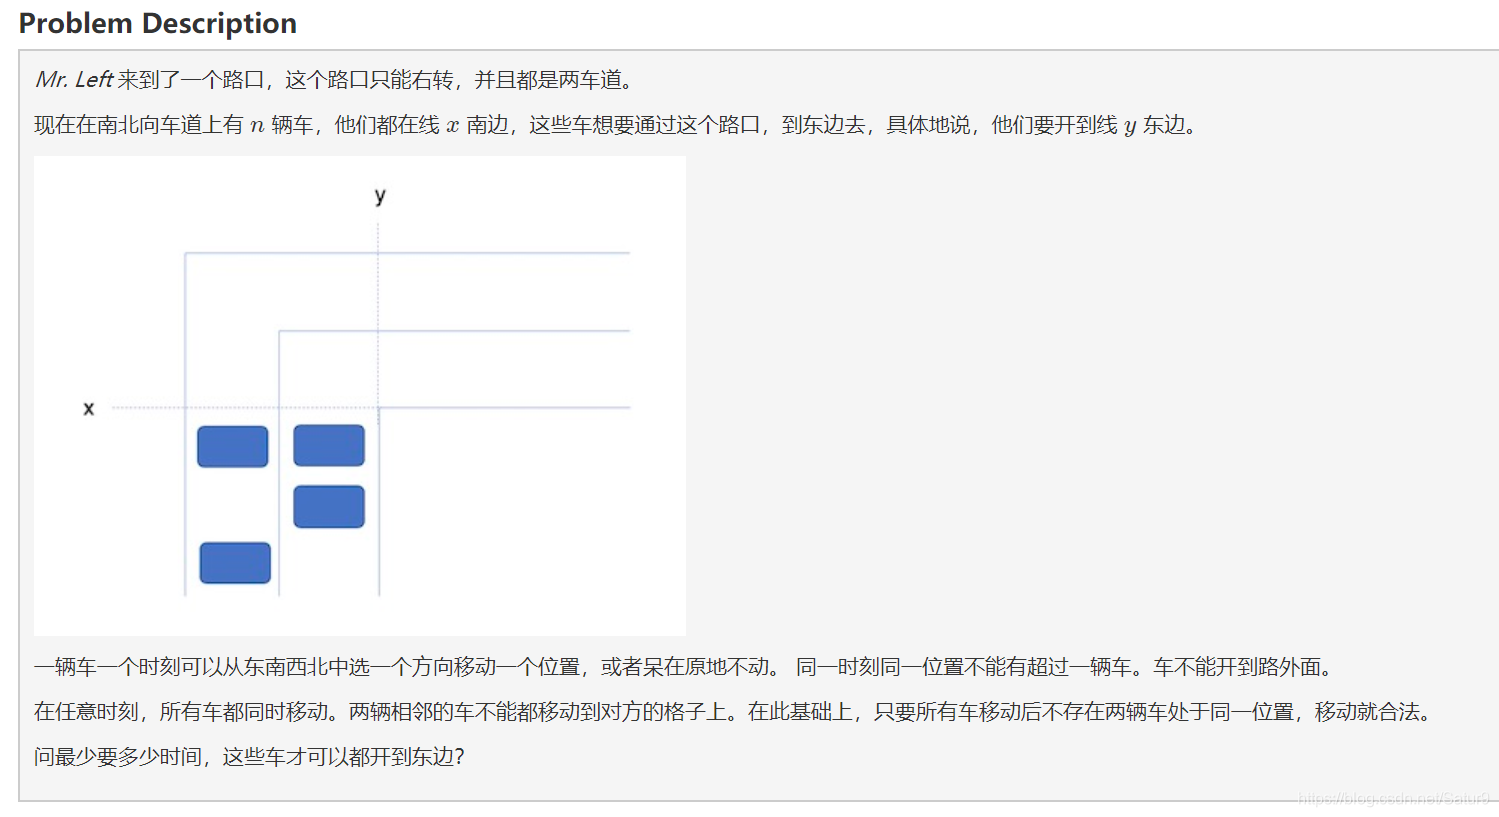Click the paragraph beginning 一辆车一个时刻

tap(684, 667)
